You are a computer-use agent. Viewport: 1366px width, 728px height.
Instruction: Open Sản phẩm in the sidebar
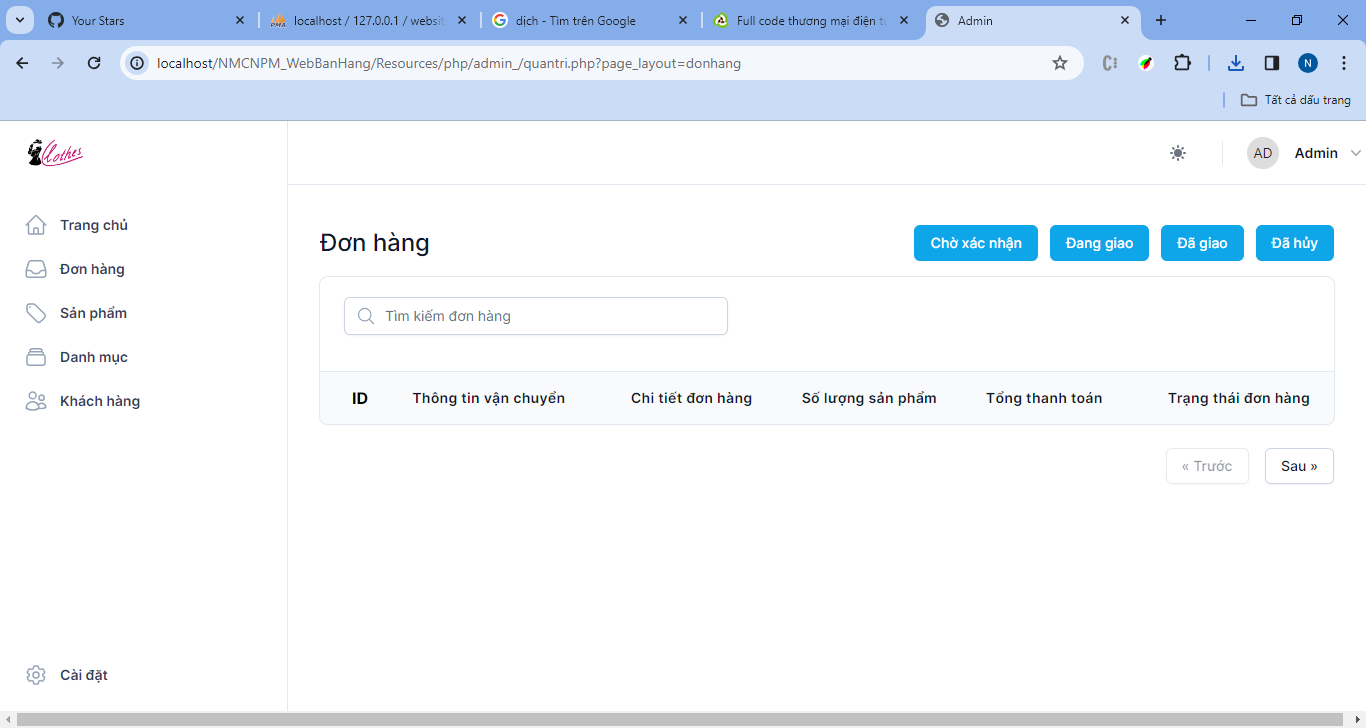pyautogui.click(x=93, y=313)
